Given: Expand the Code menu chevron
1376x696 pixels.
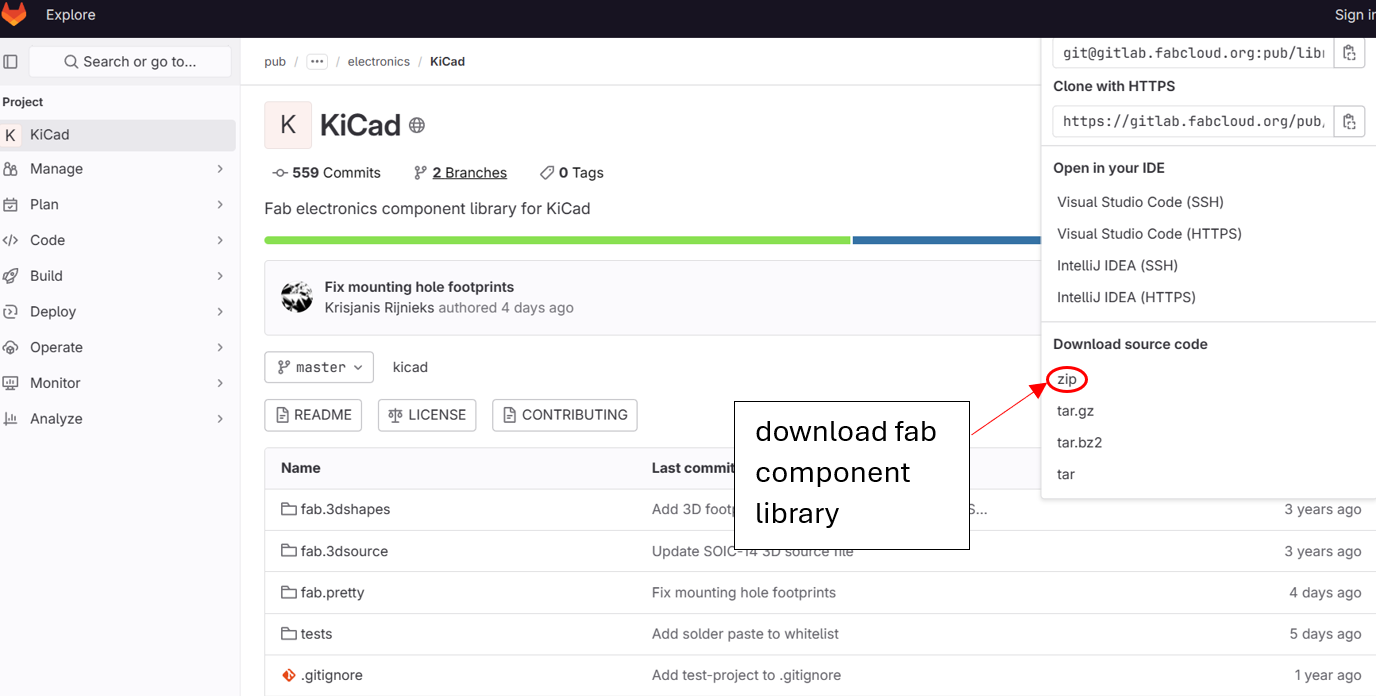Looking at the screenshot, I should [220, 240].
